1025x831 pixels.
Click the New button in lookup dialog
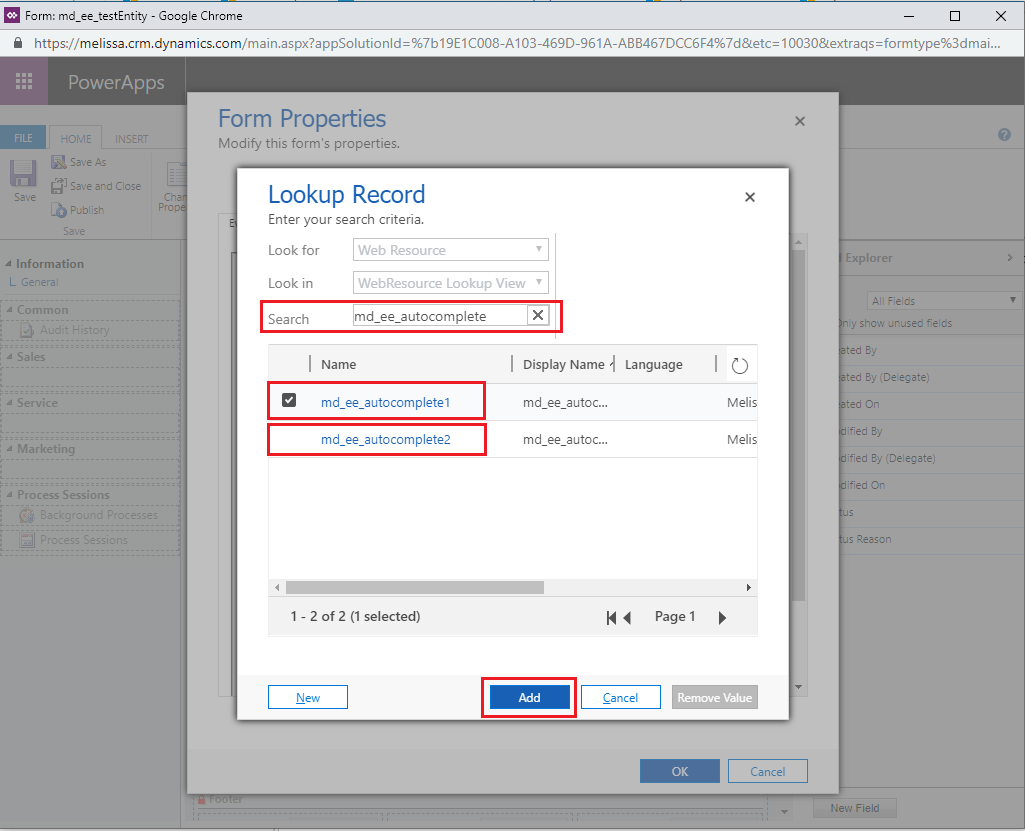pyautogui.click(x=308, y=697)
